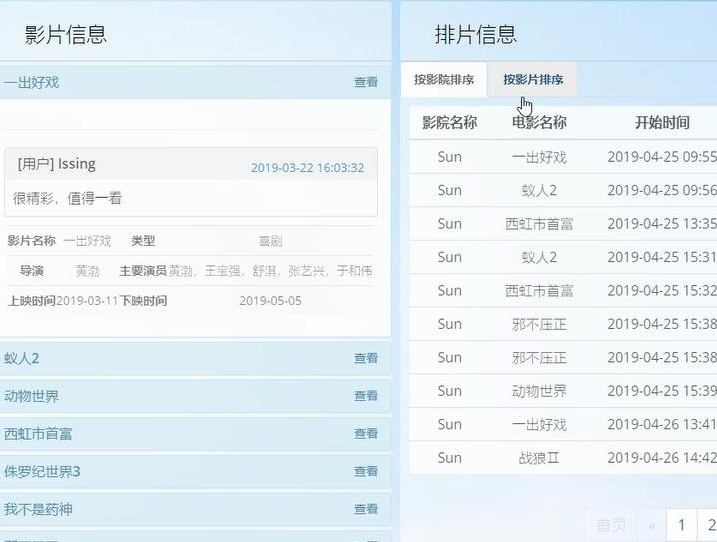Viewport: 717px width, 542px height.
Task: Click 一出好戏 in the 09:55 schedule row
Action: 539,157
